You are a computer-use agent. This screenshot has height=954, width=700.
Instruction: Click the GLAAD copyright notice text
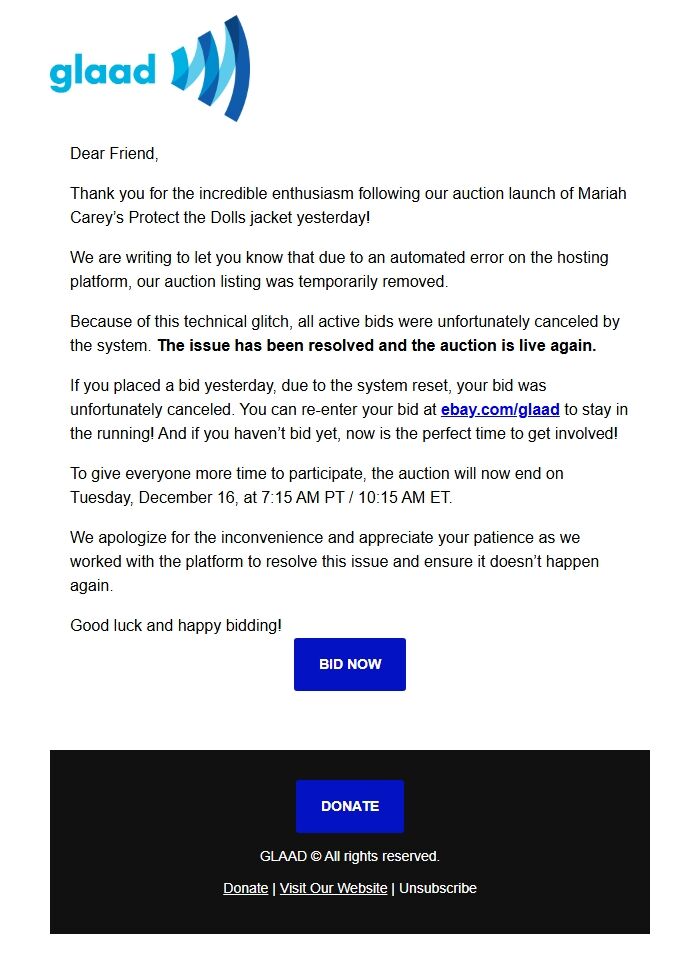click(x=350, y=856)
